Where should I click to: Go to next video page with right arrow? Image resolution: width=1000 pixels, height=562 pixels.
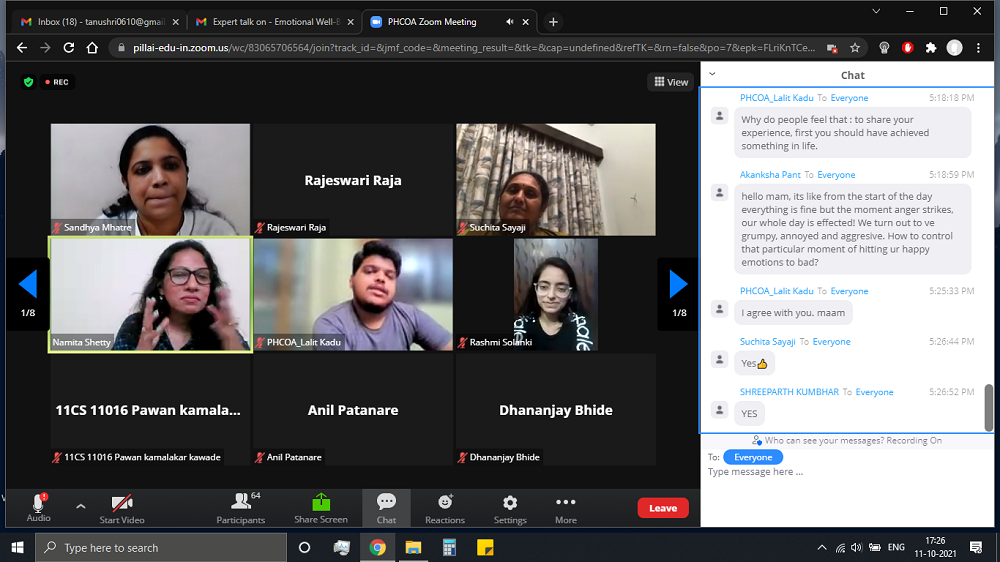coord(678,285)
